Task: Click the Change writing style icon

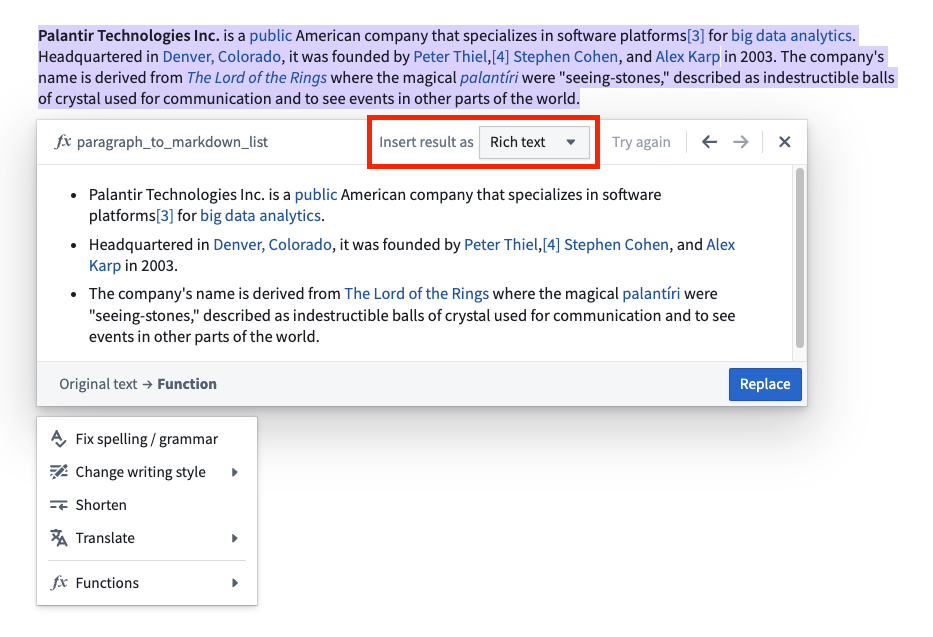Action: (58, 472)
